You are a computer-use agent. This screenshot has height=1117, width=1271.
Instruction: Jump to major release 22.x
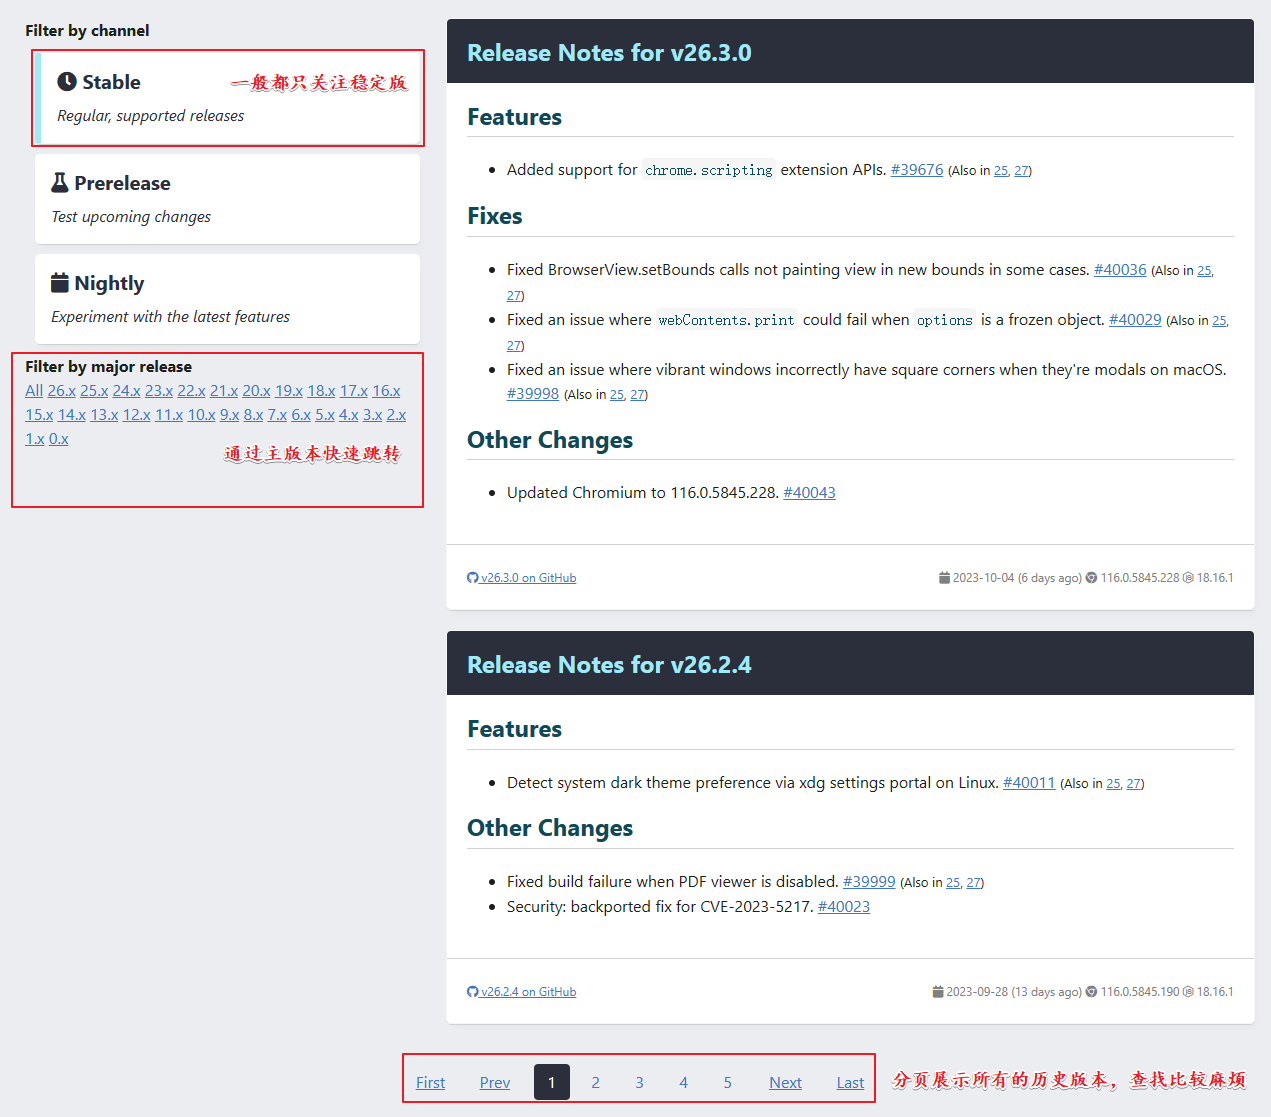coord(191,391)
